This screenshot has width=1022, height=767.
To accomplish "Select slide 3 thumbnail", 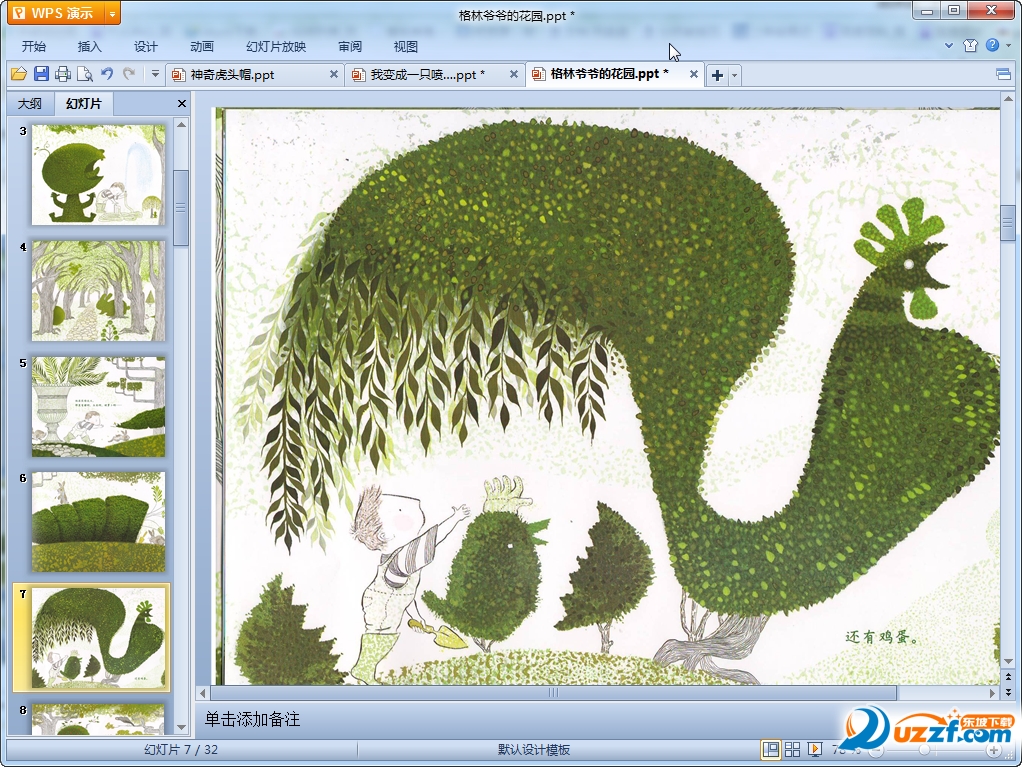I will tap(98, 175).
